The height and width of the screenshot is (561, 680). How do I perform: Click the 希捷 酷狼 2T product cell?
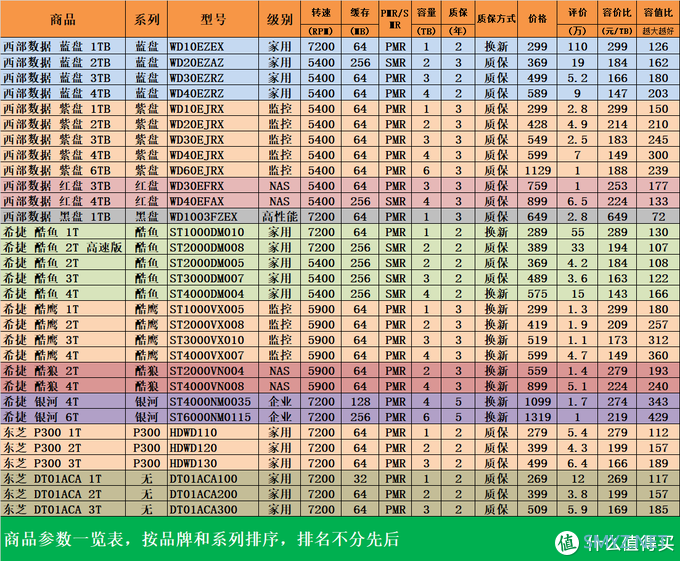[x=63, y=371]
